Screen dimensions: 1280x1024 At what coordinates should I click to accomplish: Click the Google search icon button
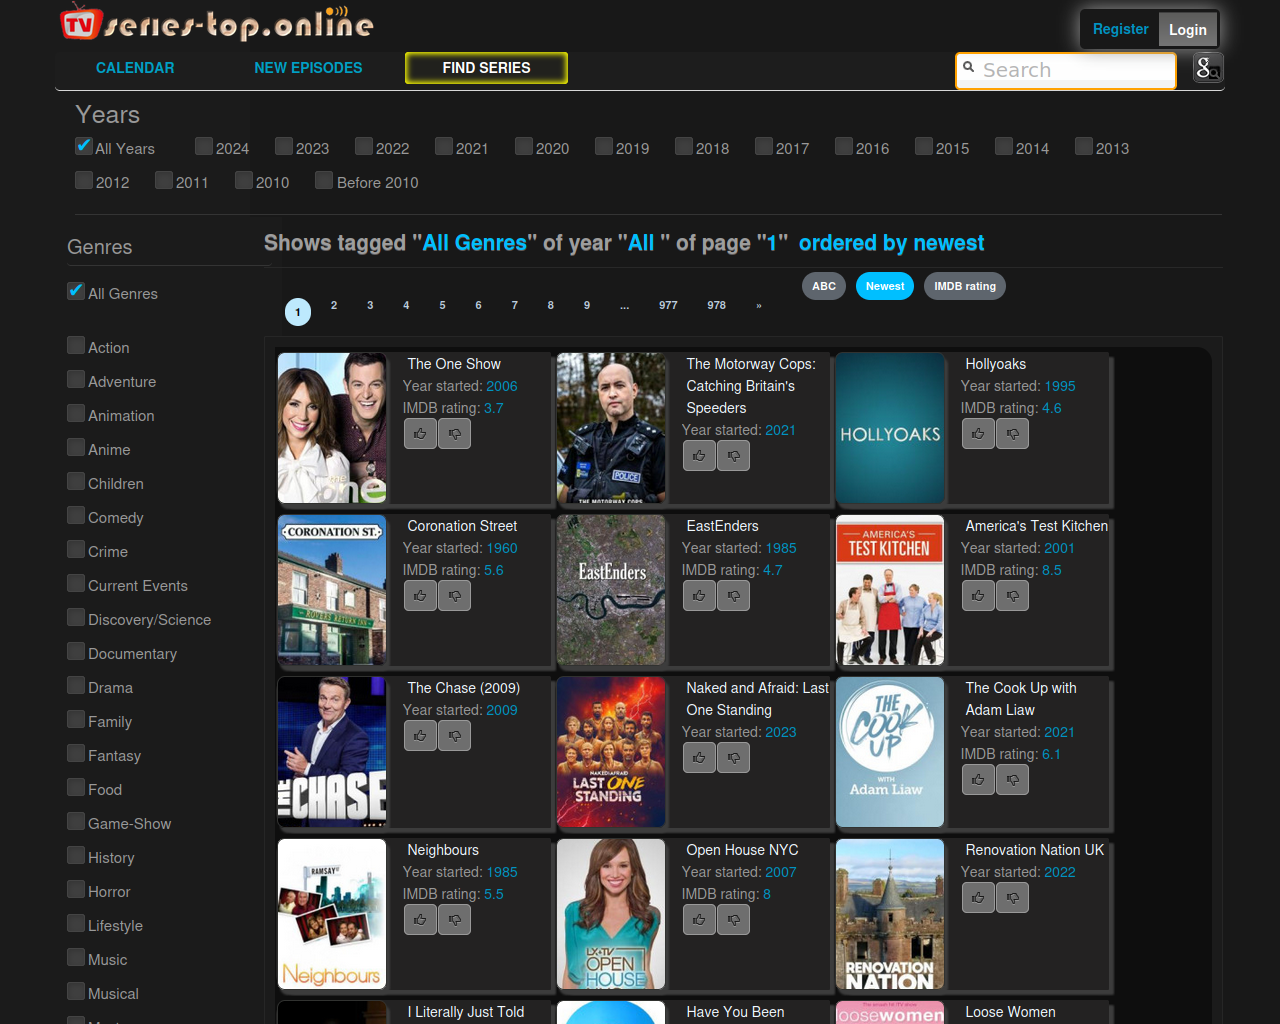(x=1208, y=68)
